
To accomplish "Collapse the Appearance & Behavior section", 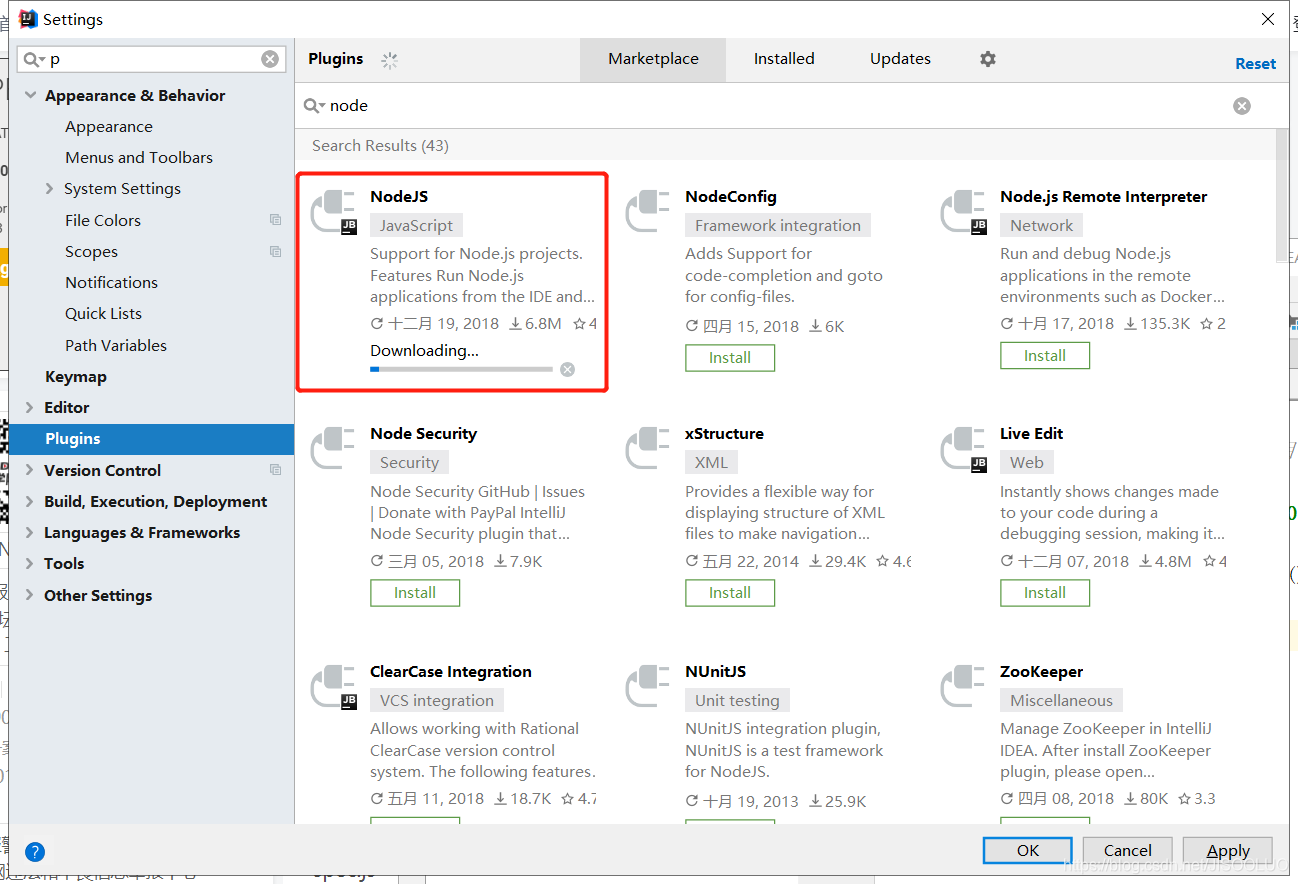I will pyautogui.click(x=30, y=96).
